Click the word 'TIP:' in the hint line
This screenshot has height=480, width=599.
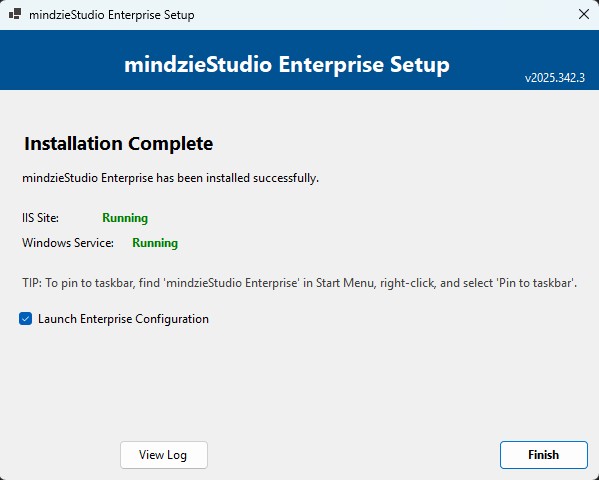click(x=32, y=283)
